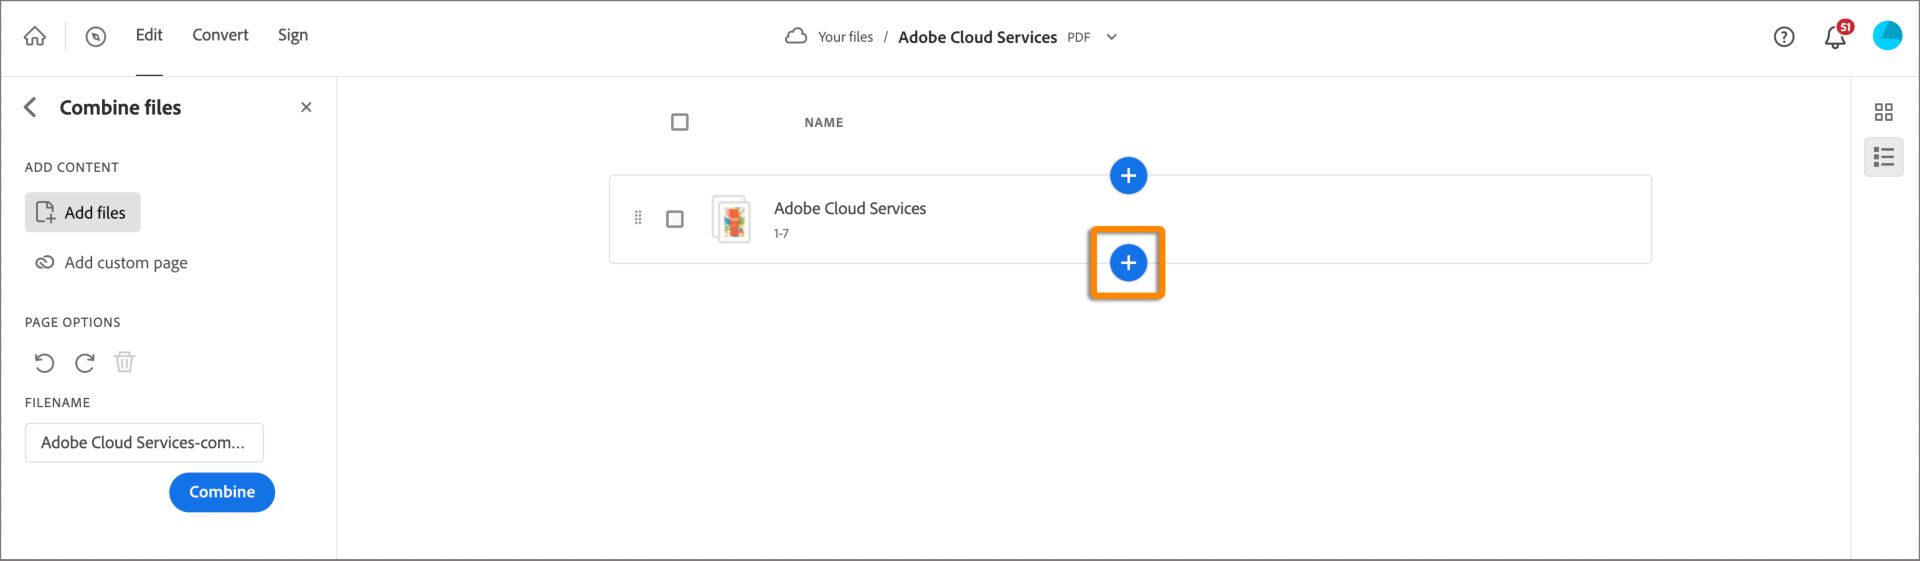Open the Your files breadcrumb

point(845,37)
